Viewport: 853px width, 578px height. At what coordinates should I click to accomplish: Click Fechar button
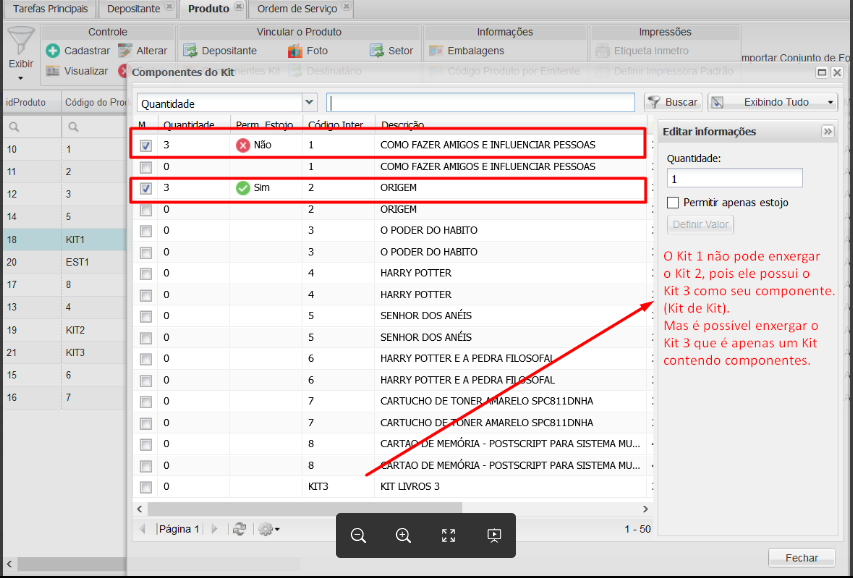tap(801, 558)
